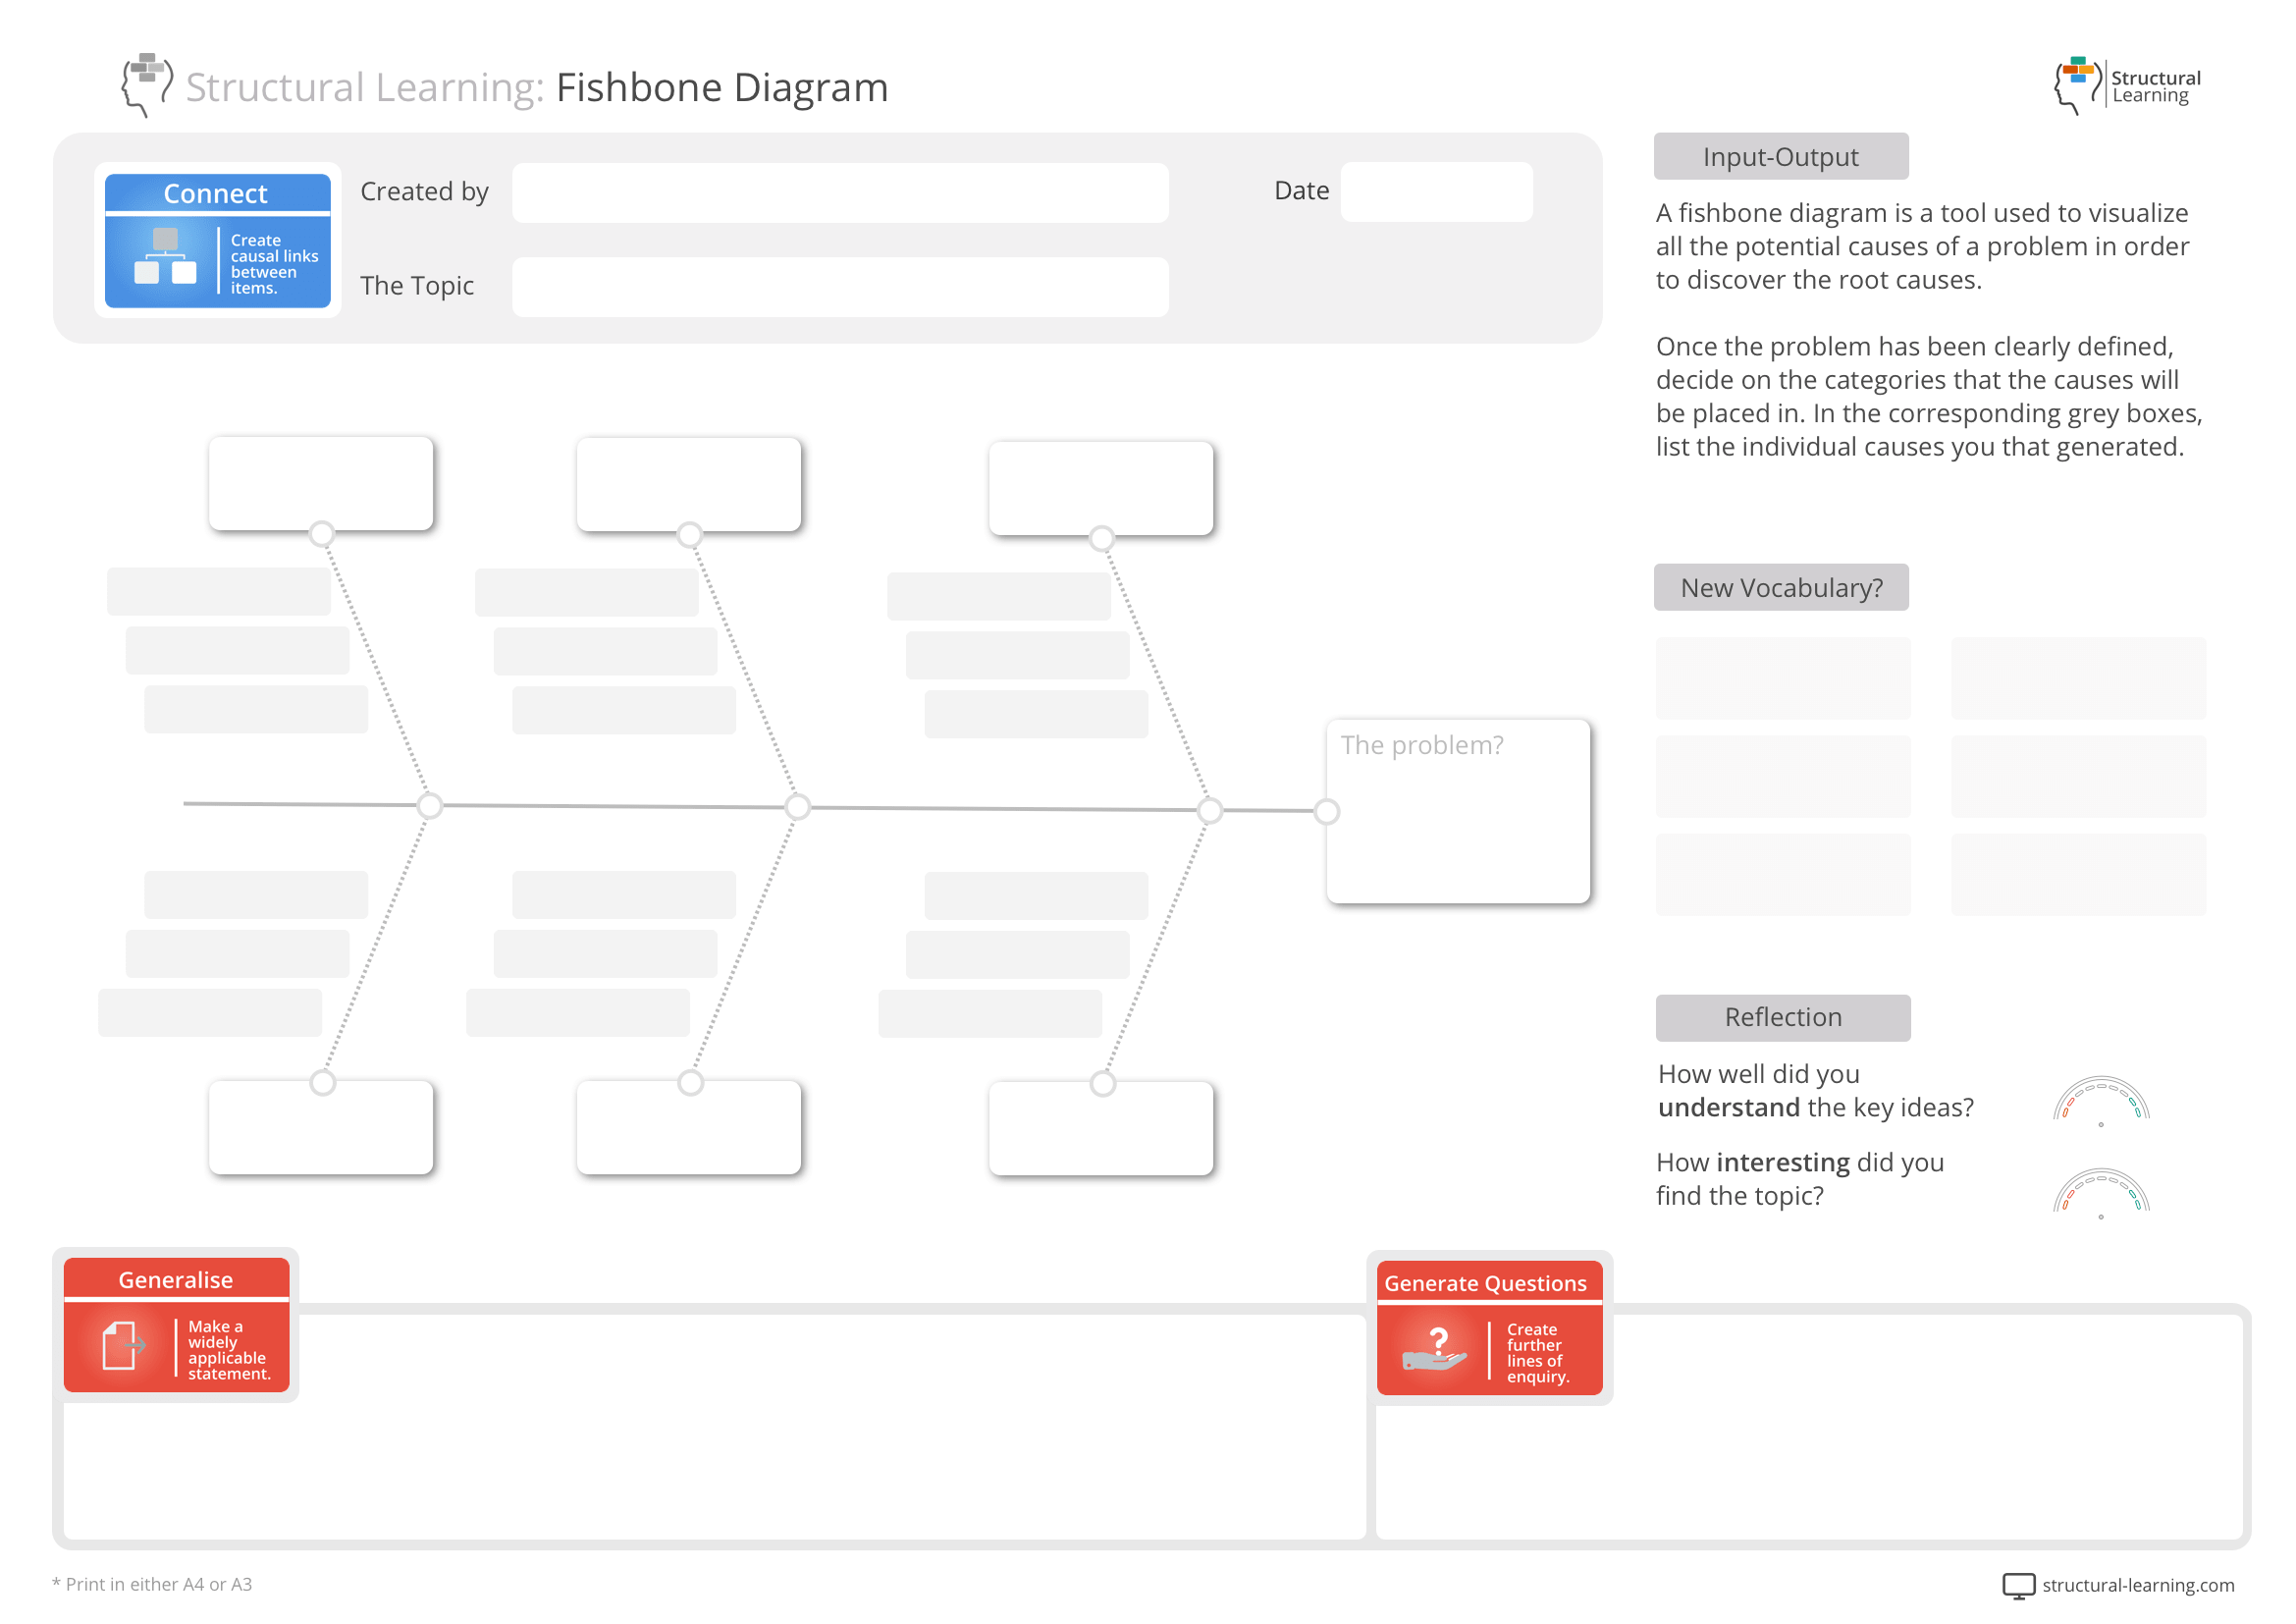Click the Input-Output section header
2296x1624 pixels.
[1780, 156]
